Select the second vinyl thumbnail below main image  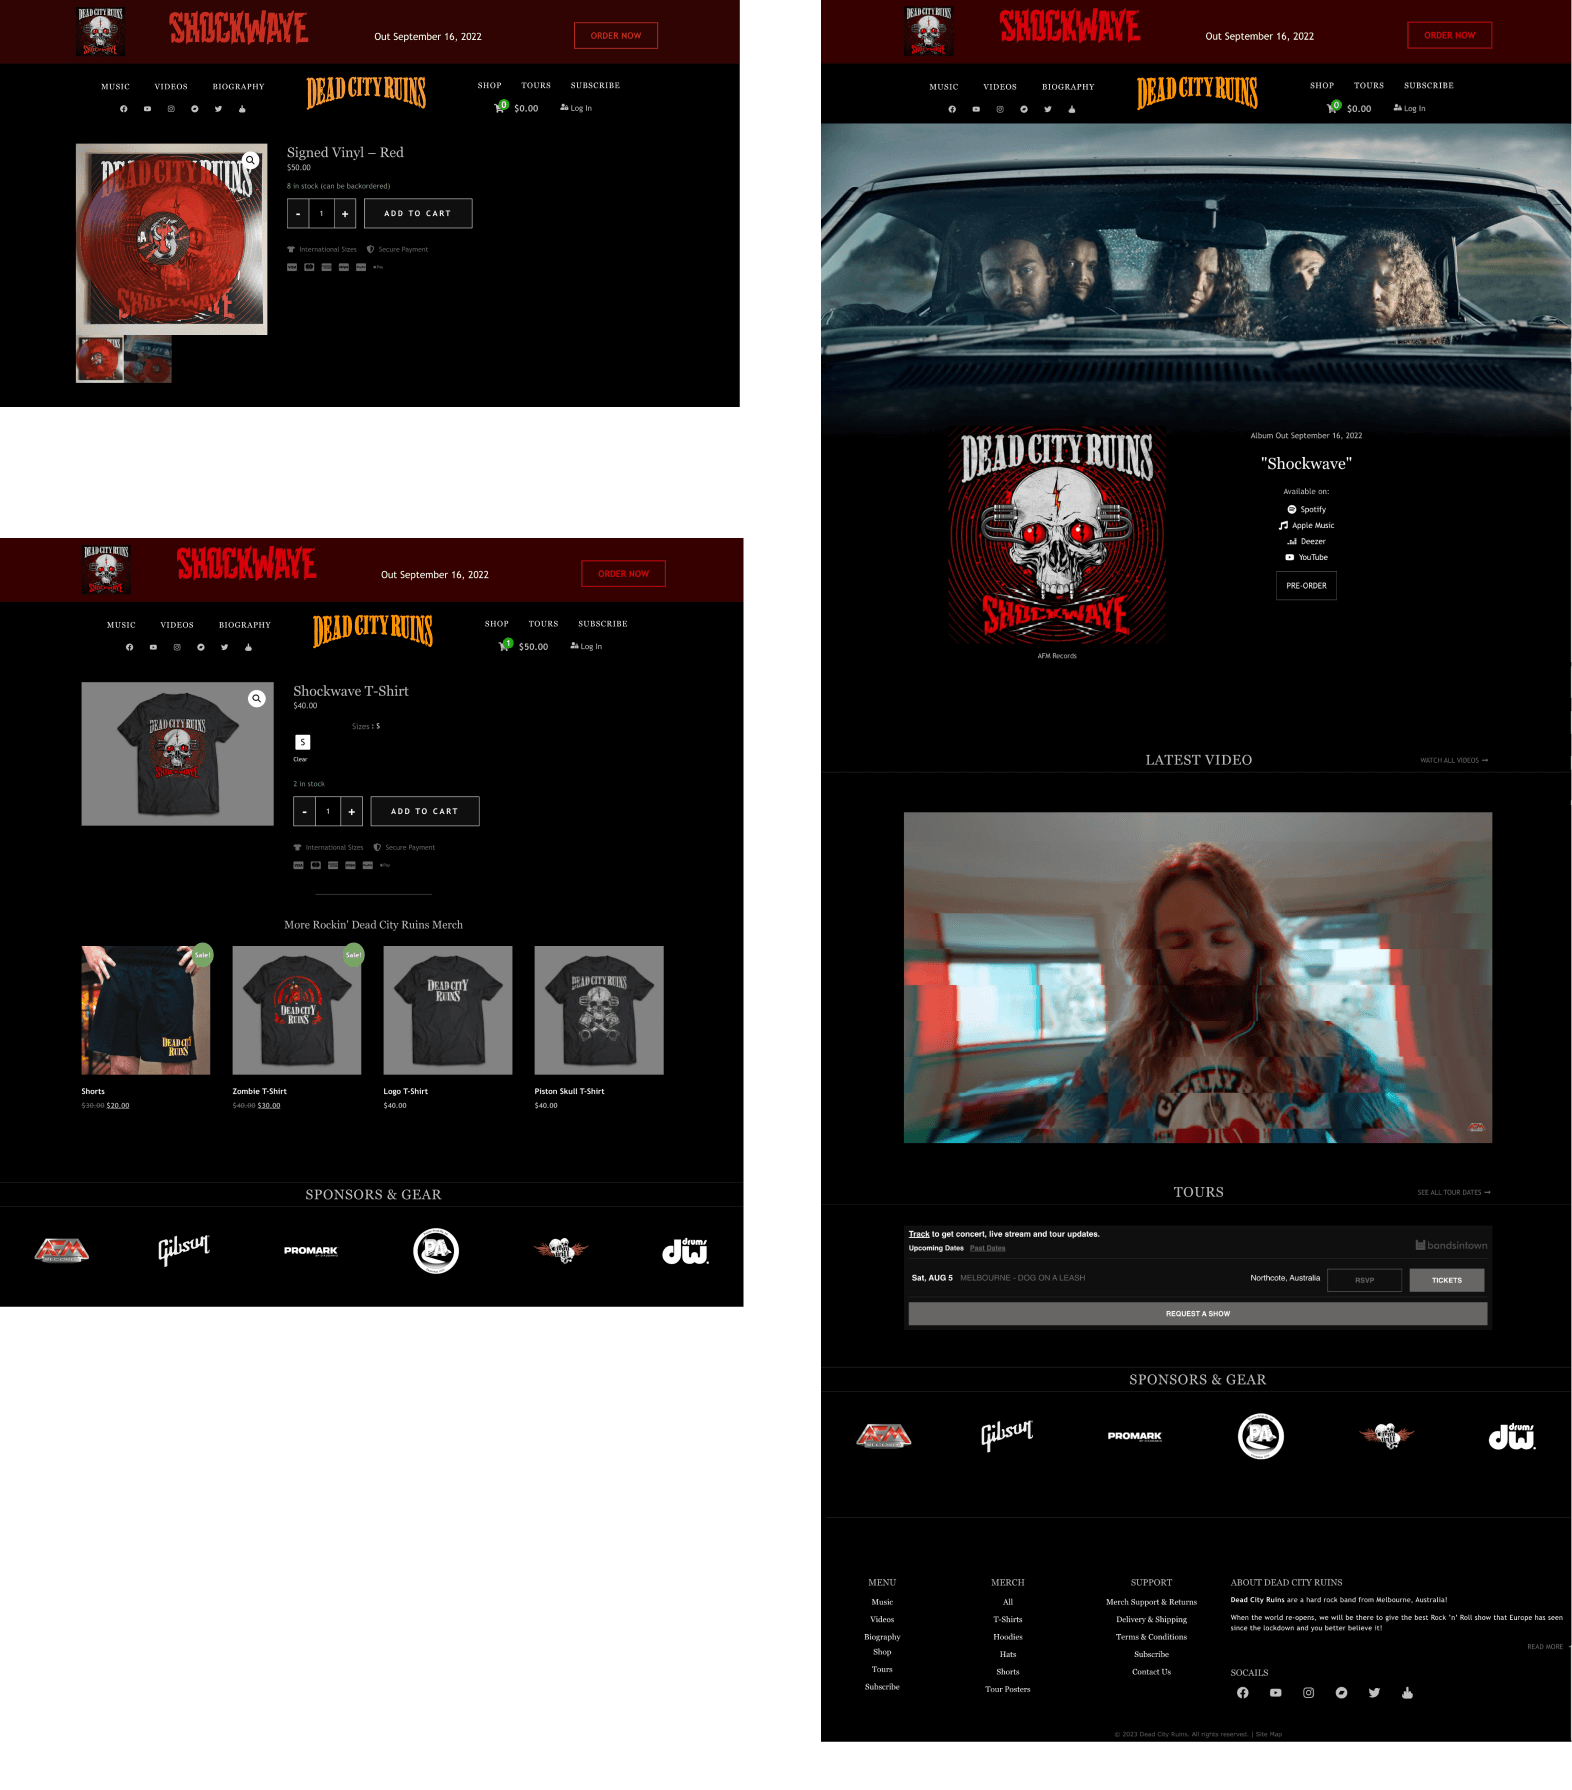tap(148, 359)
